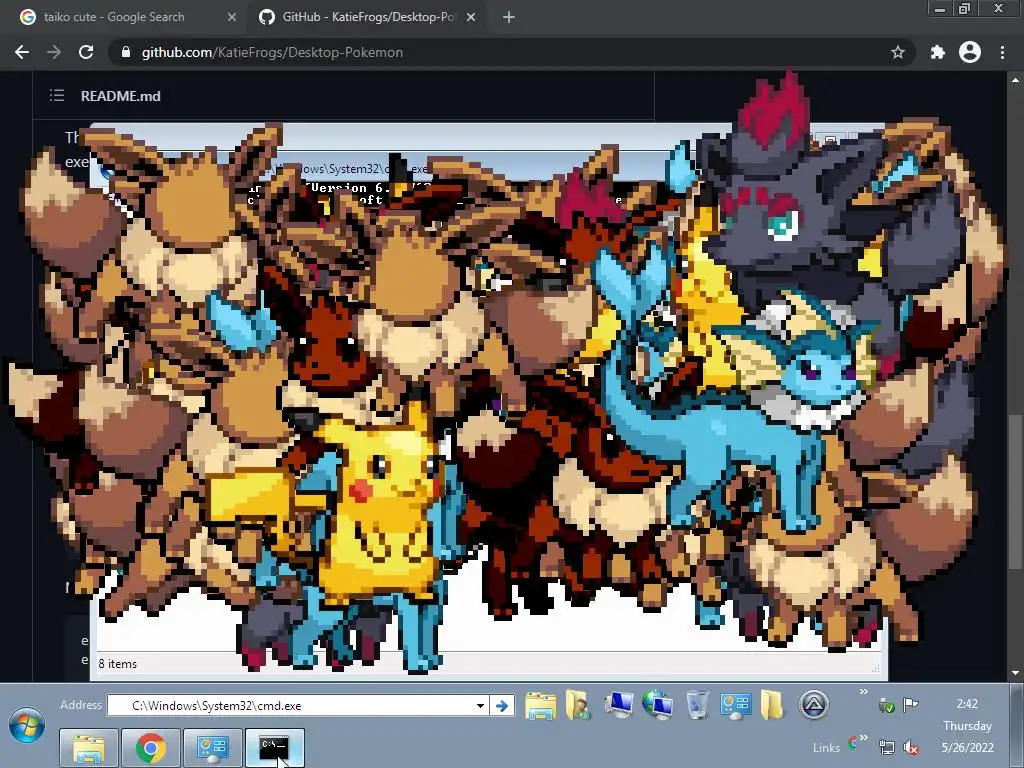Screen dimensions: 1024x768
Task: Select the cmd.exe taskbar button
Action: 274,748
